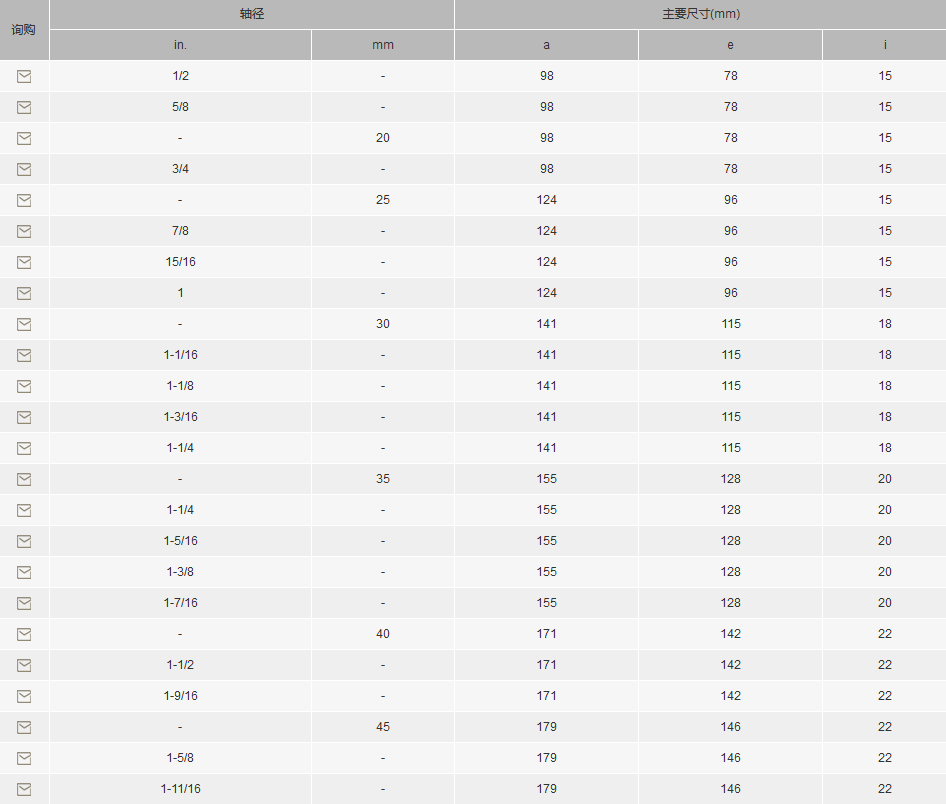Viewport: 946px width, 804px height.
Task: Select the 1-5/8 shaft diameter cell
Action: [x=180, y=758]
